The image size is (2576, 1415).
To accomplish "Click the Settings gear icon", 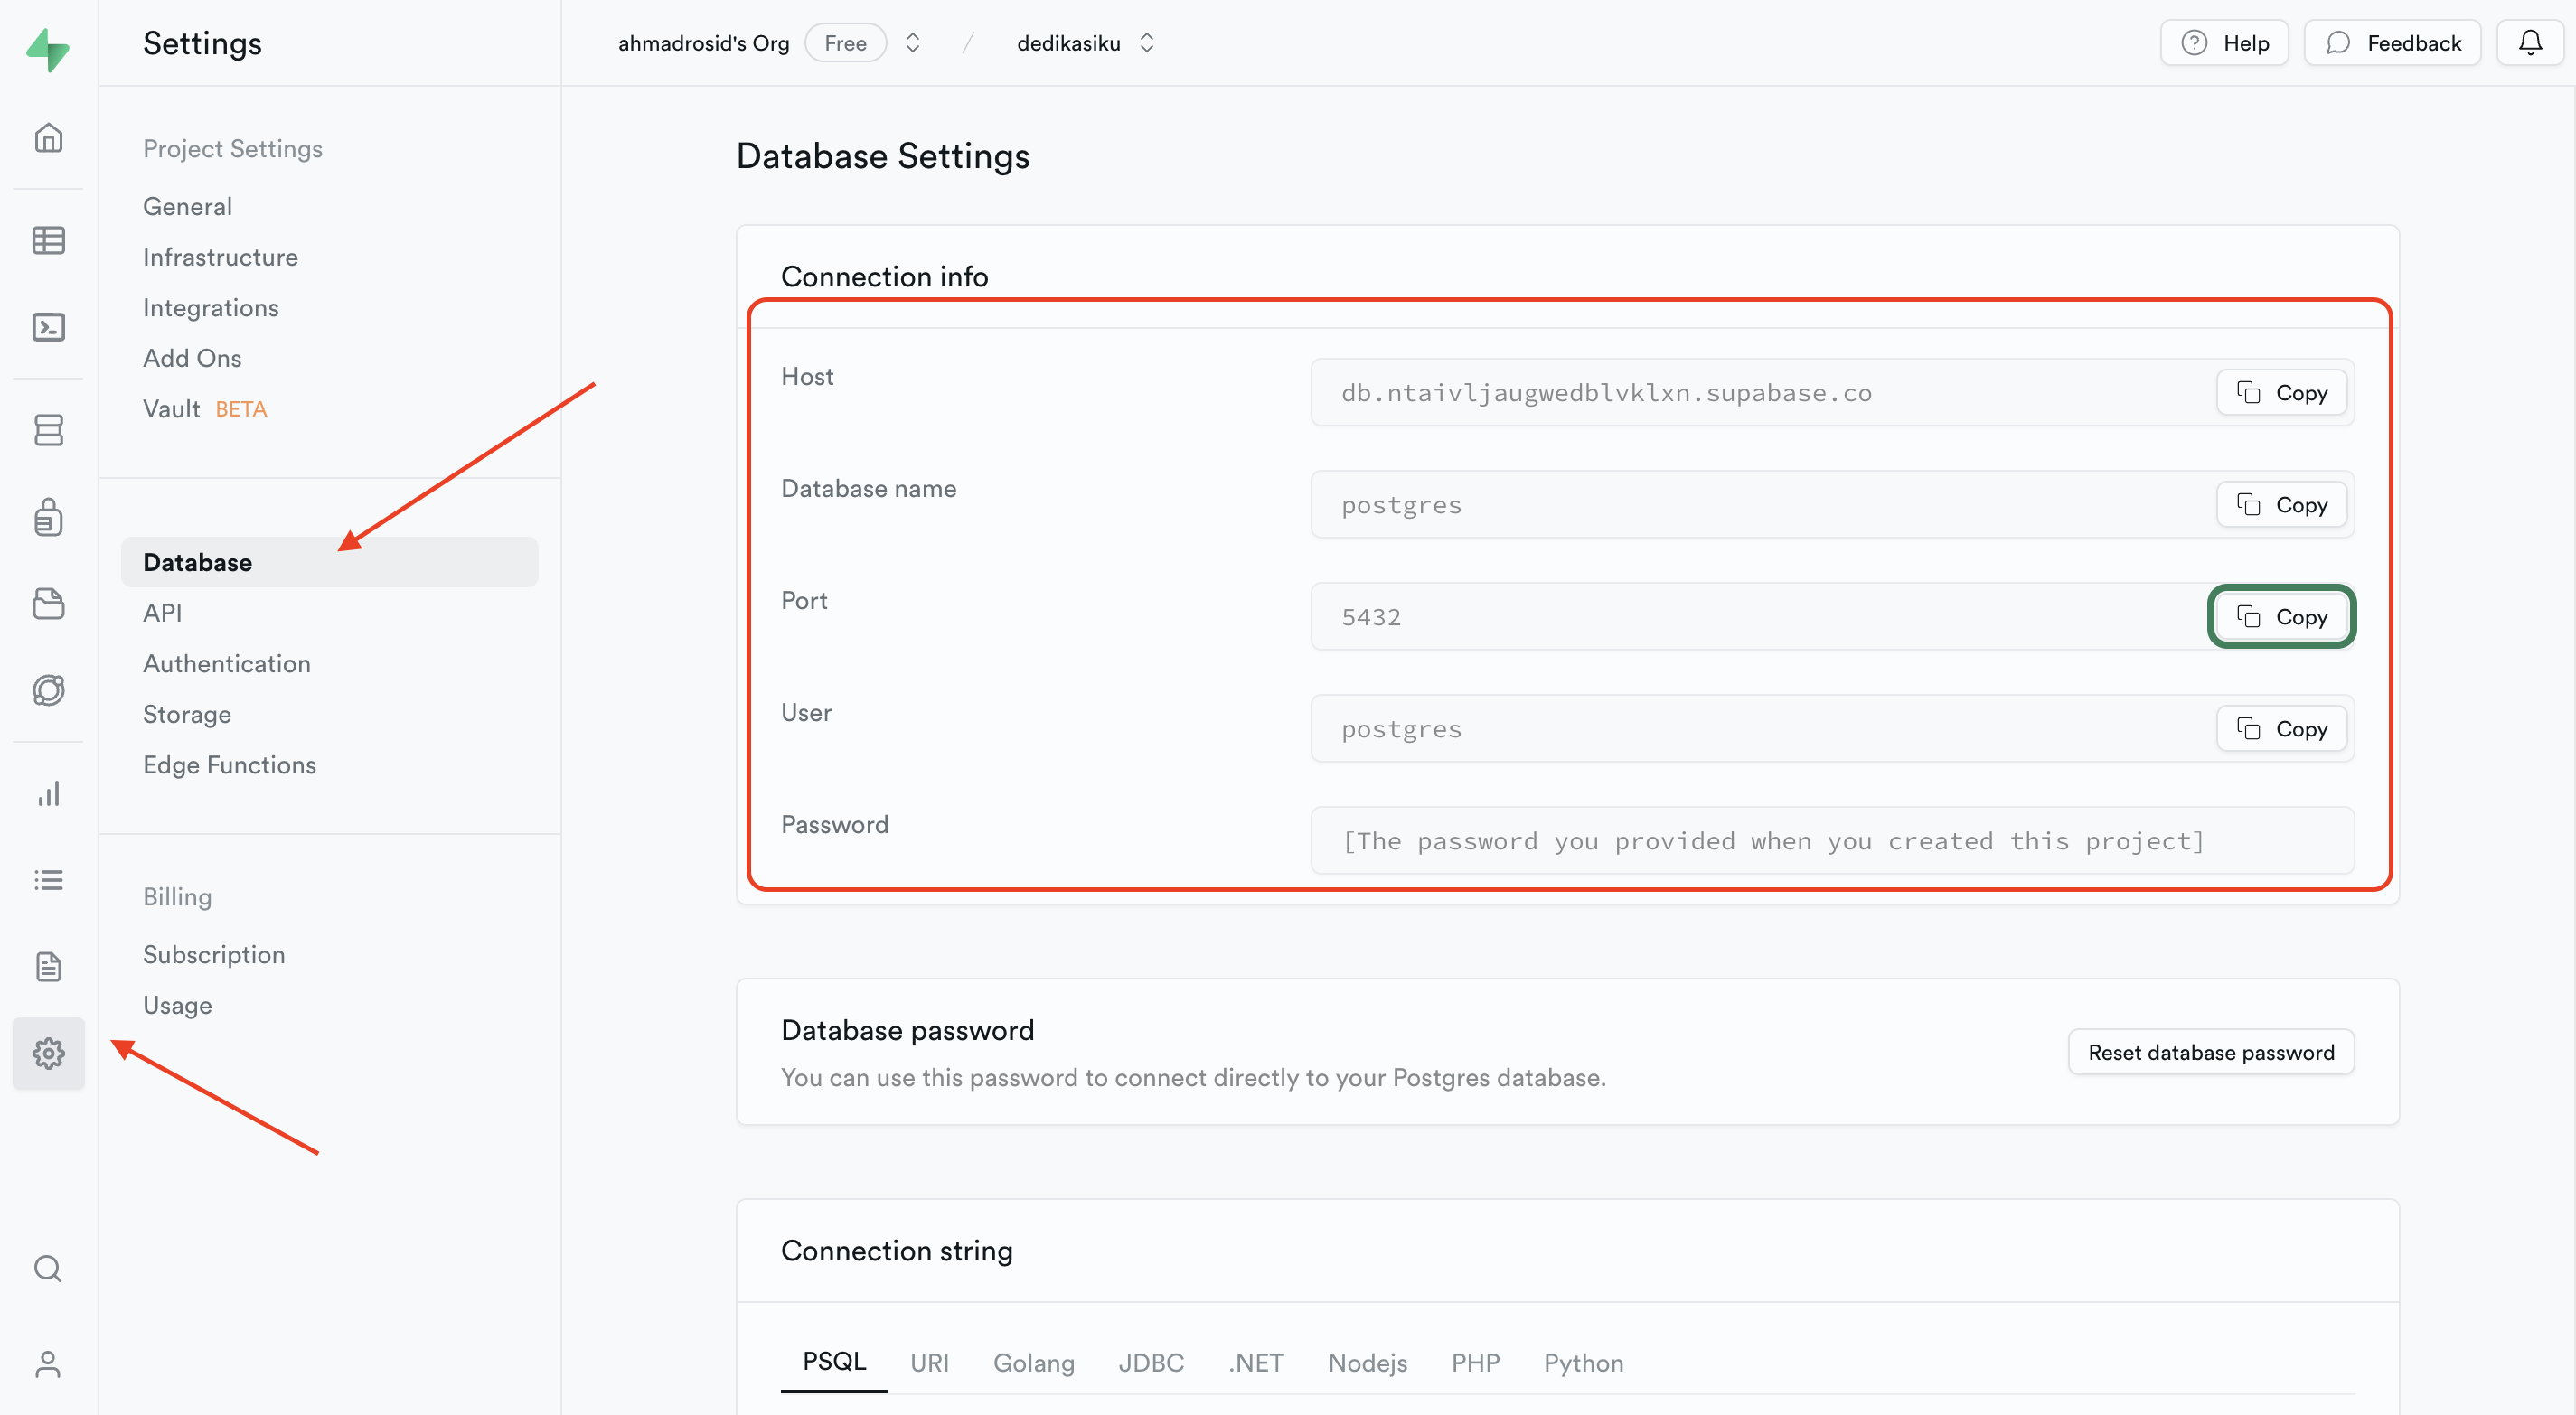I will (x=49, y=1053).
